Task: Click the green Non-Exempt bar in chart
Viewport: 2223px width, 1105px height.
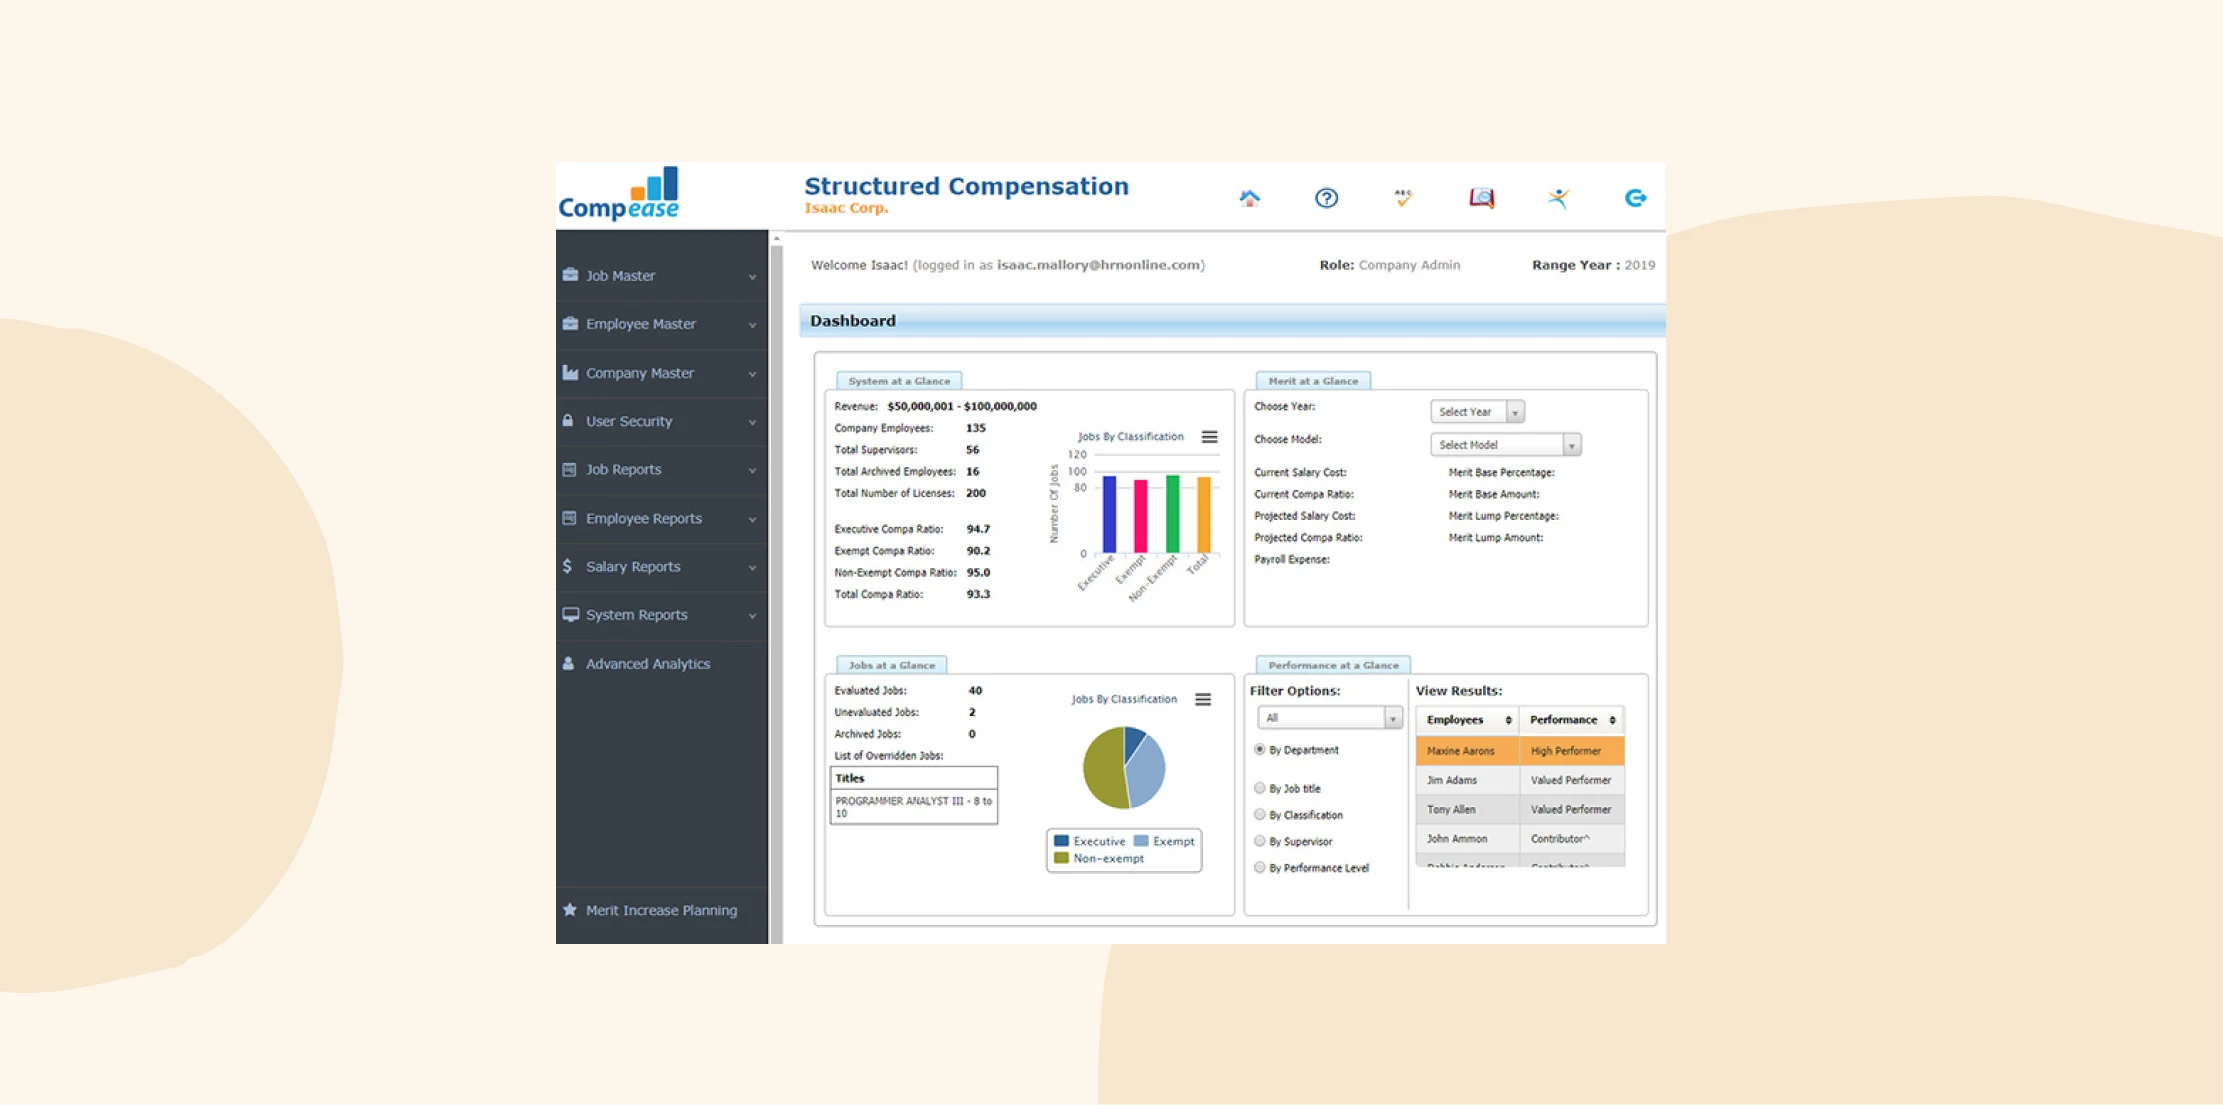Action: pos(1172,514)
